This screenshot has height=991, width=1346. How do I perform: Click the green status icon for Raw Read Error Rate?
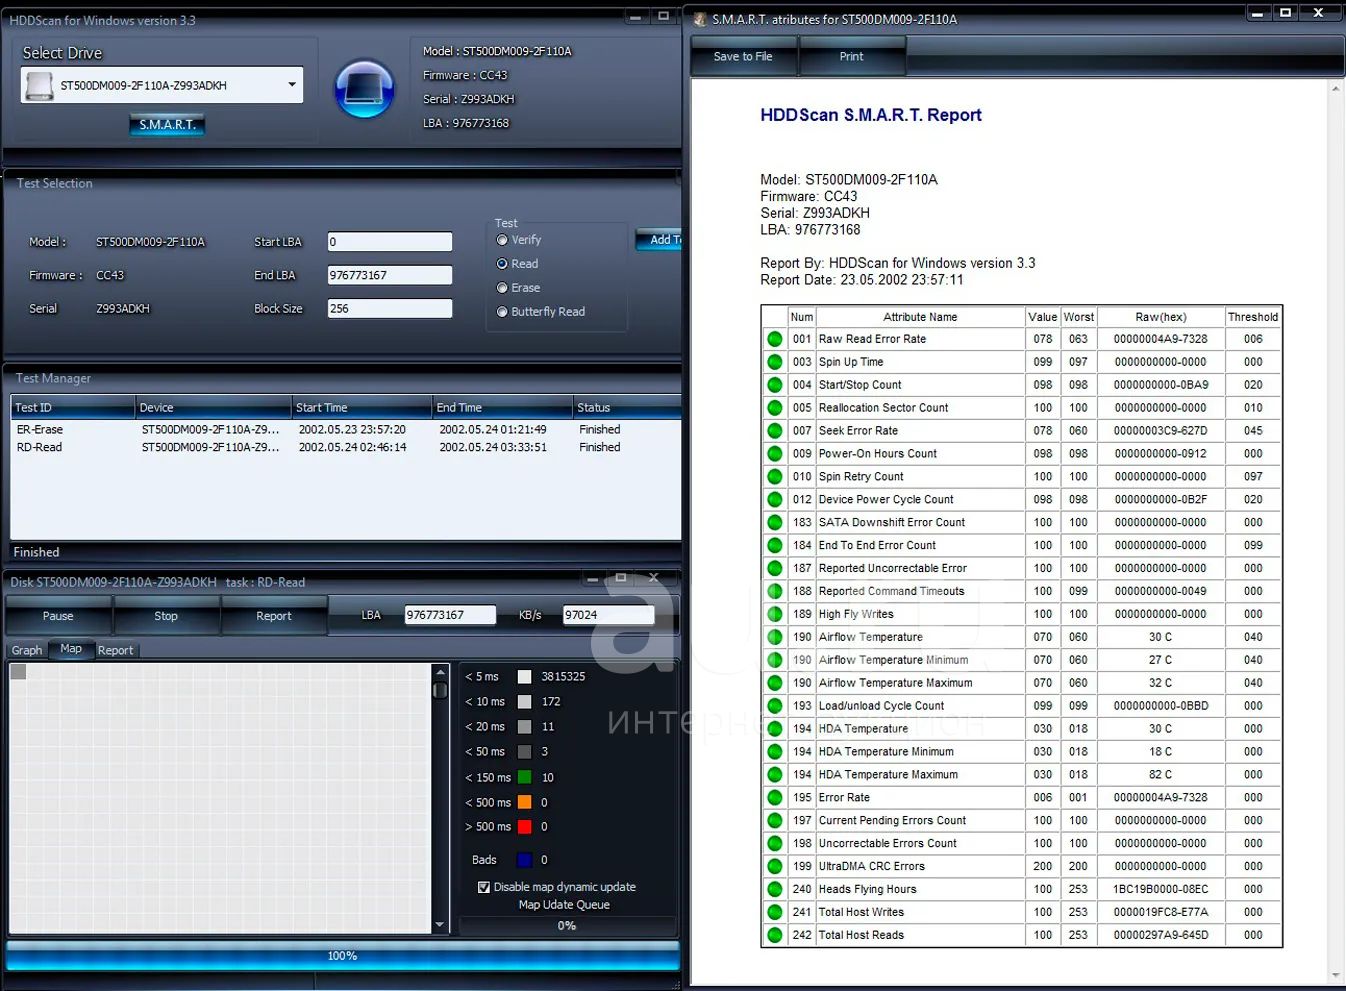775,339
